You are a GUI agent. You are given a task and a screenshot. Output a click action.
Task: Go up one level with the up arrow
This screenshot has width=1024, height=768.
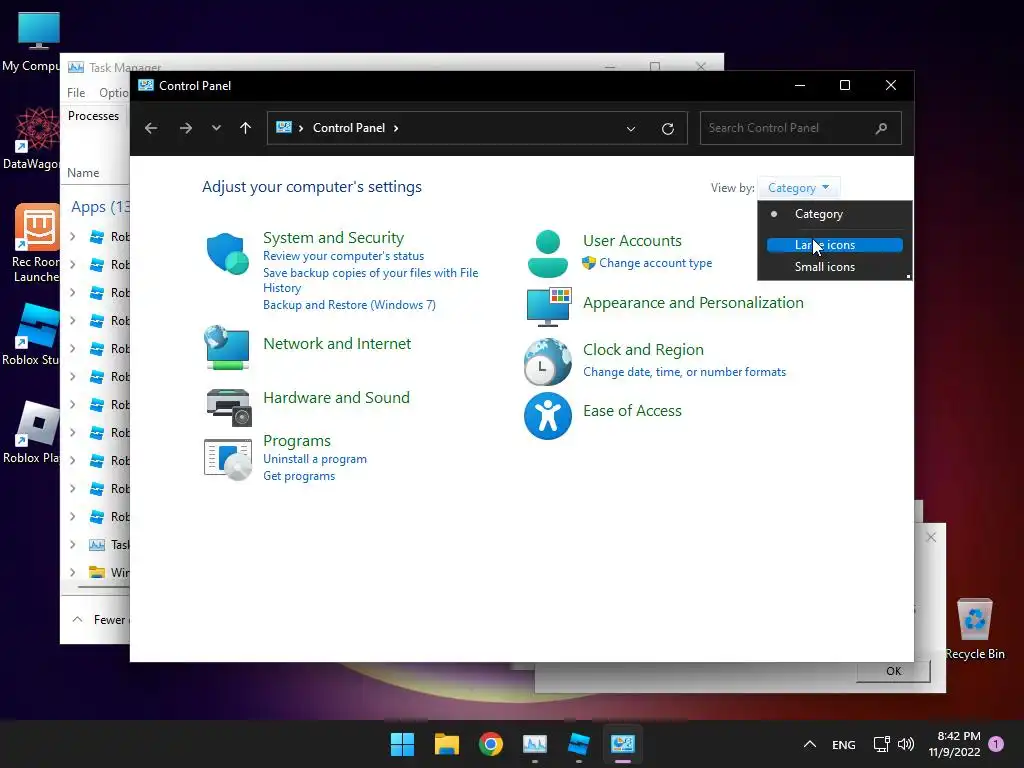click(x=246, y=128)
